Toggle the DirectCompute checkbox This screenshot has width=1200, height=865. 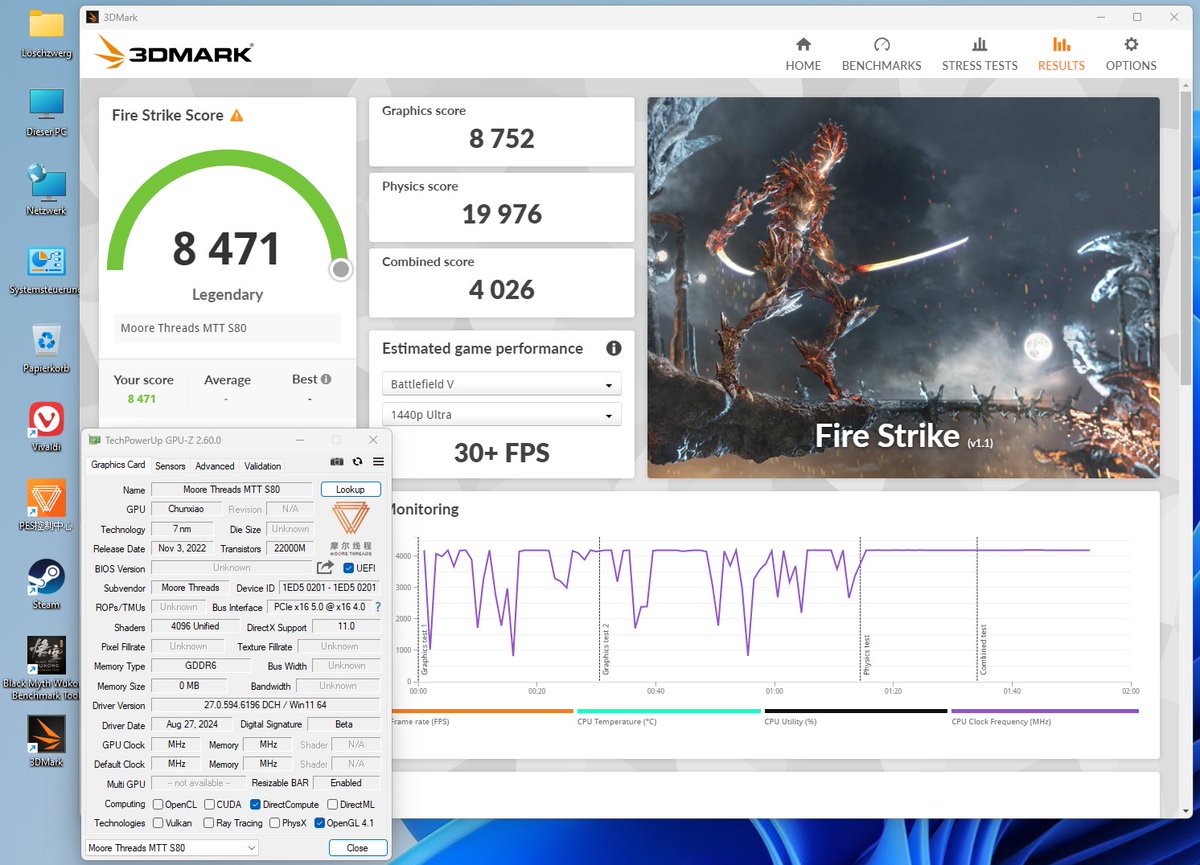(255, 804)
